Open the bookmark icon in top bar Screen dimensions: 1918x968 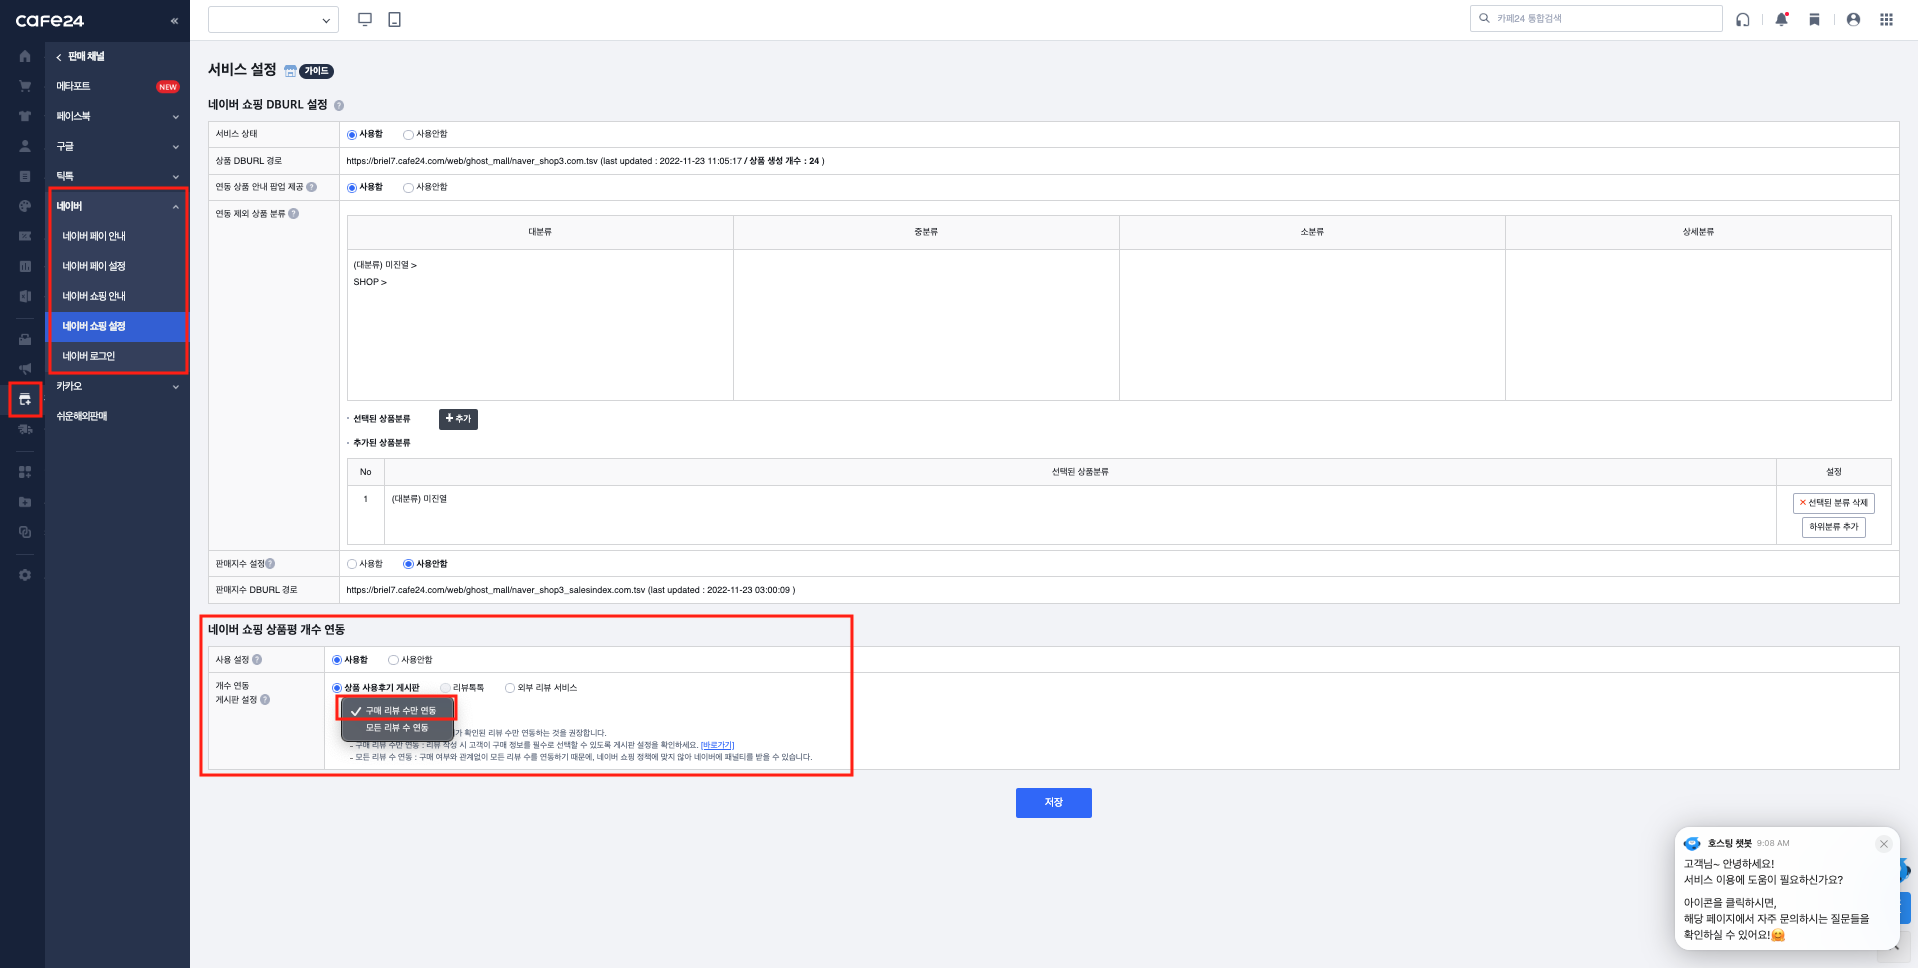coord(1814,19)
